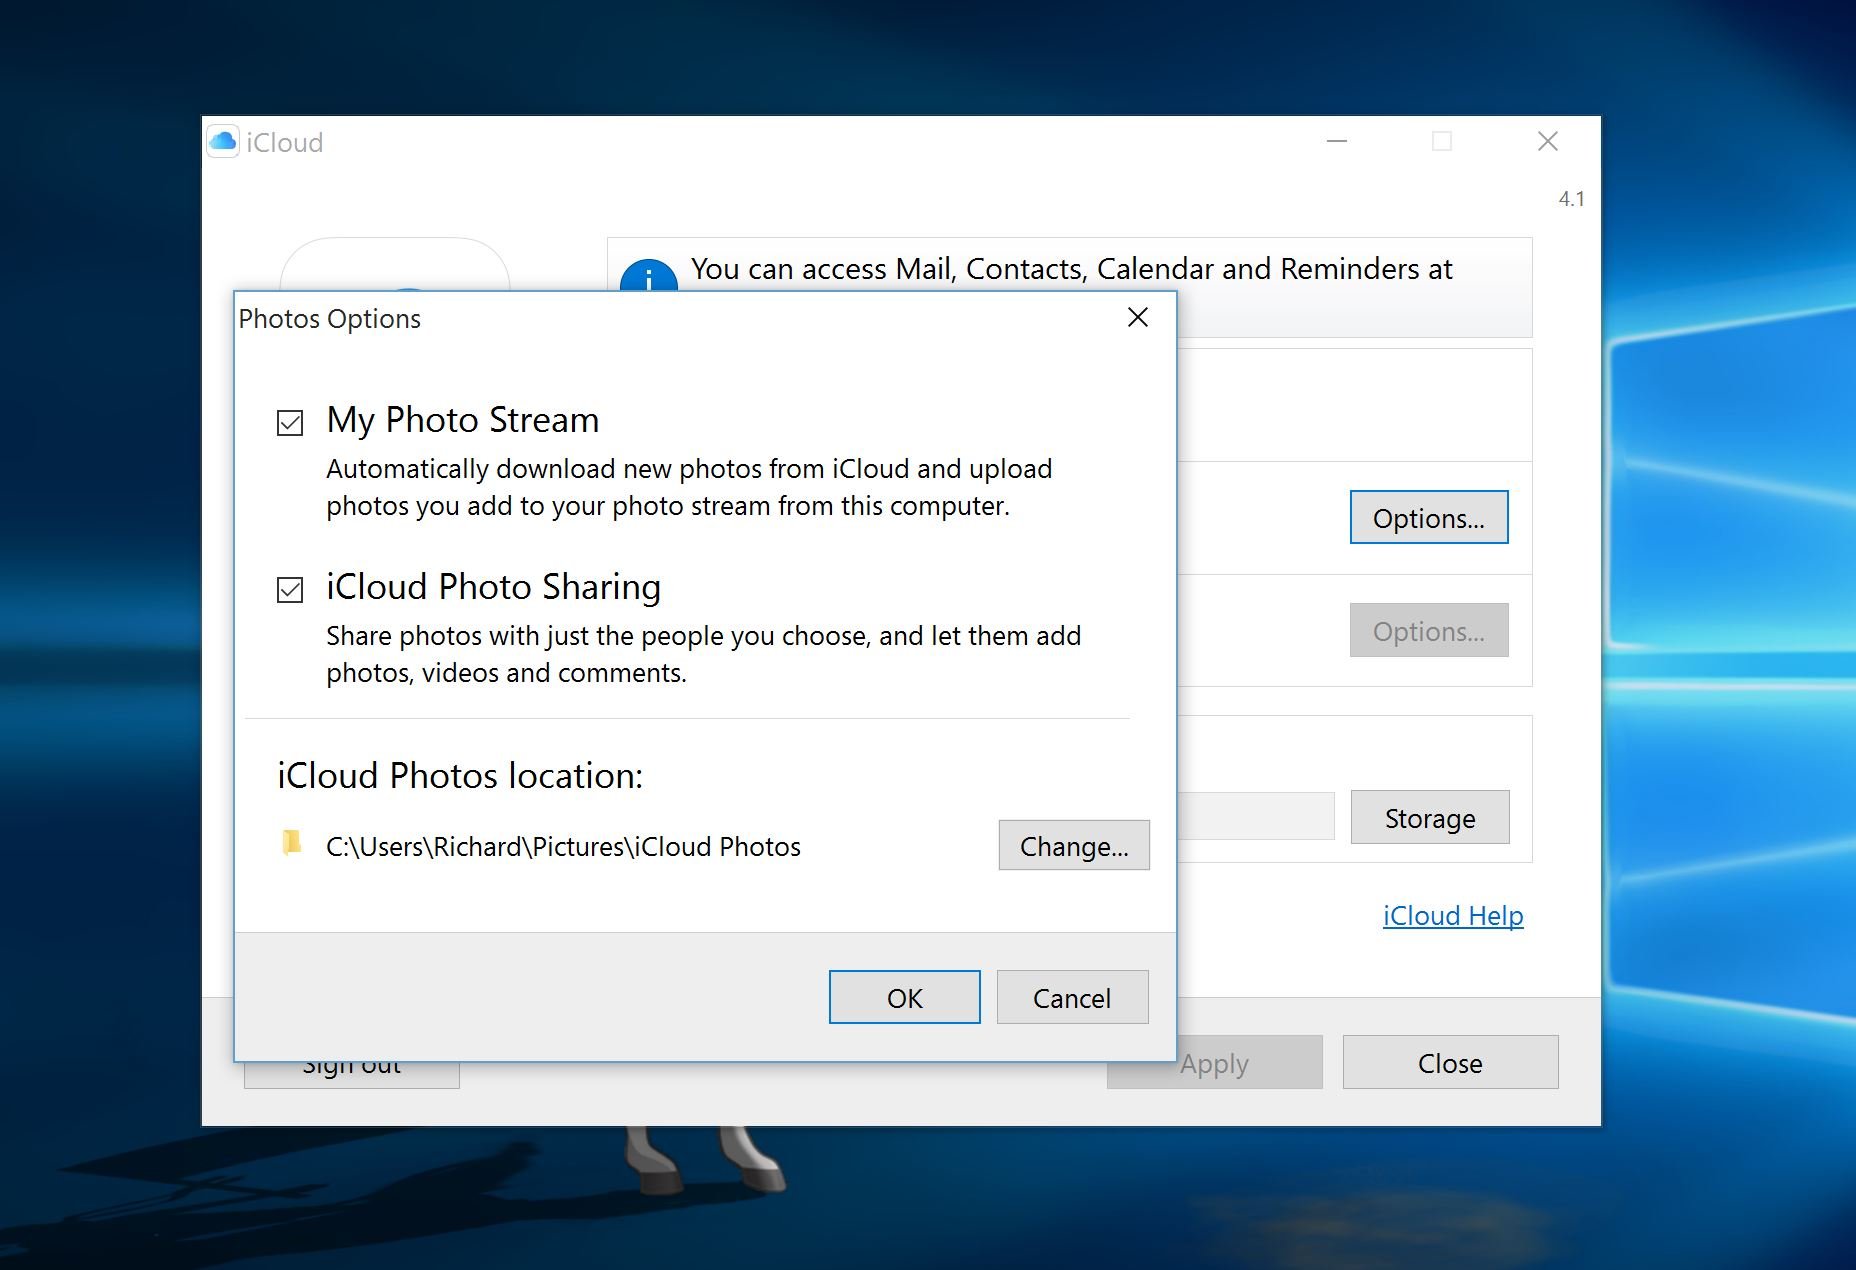Click the blue info icon in iCloud window
Viewport: 1856px width, 1270px height.
coord(648,274)
